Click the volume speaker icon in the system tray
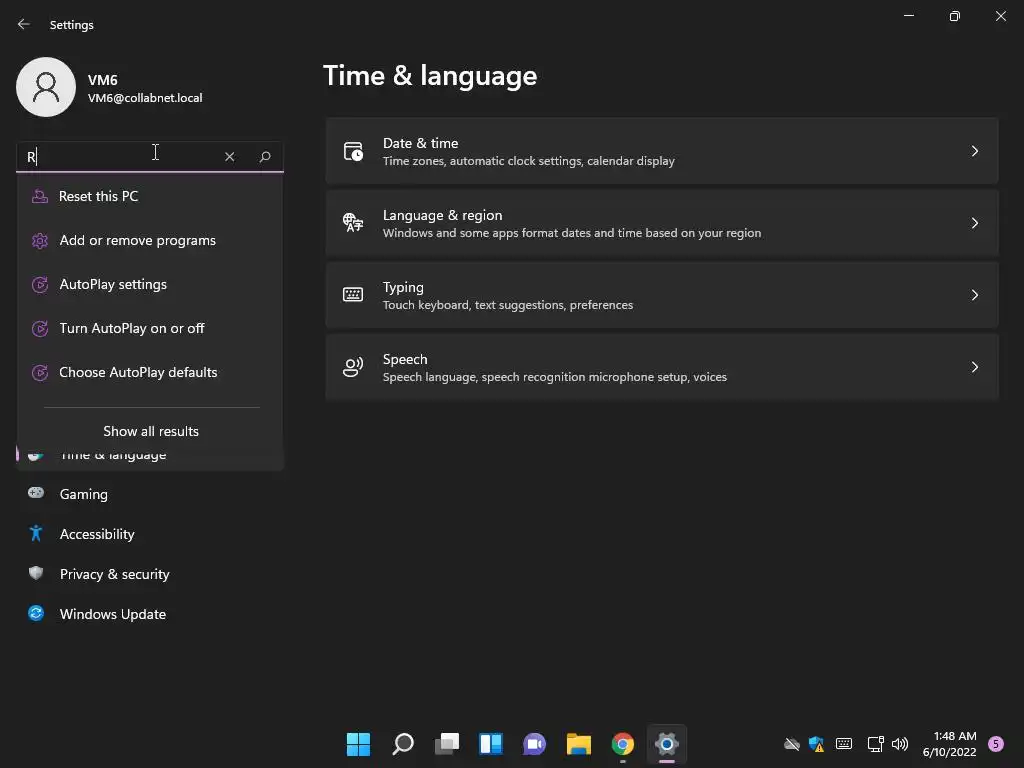Image resolution: width=1024 pixels, height=768 pixels. (900, 744)
